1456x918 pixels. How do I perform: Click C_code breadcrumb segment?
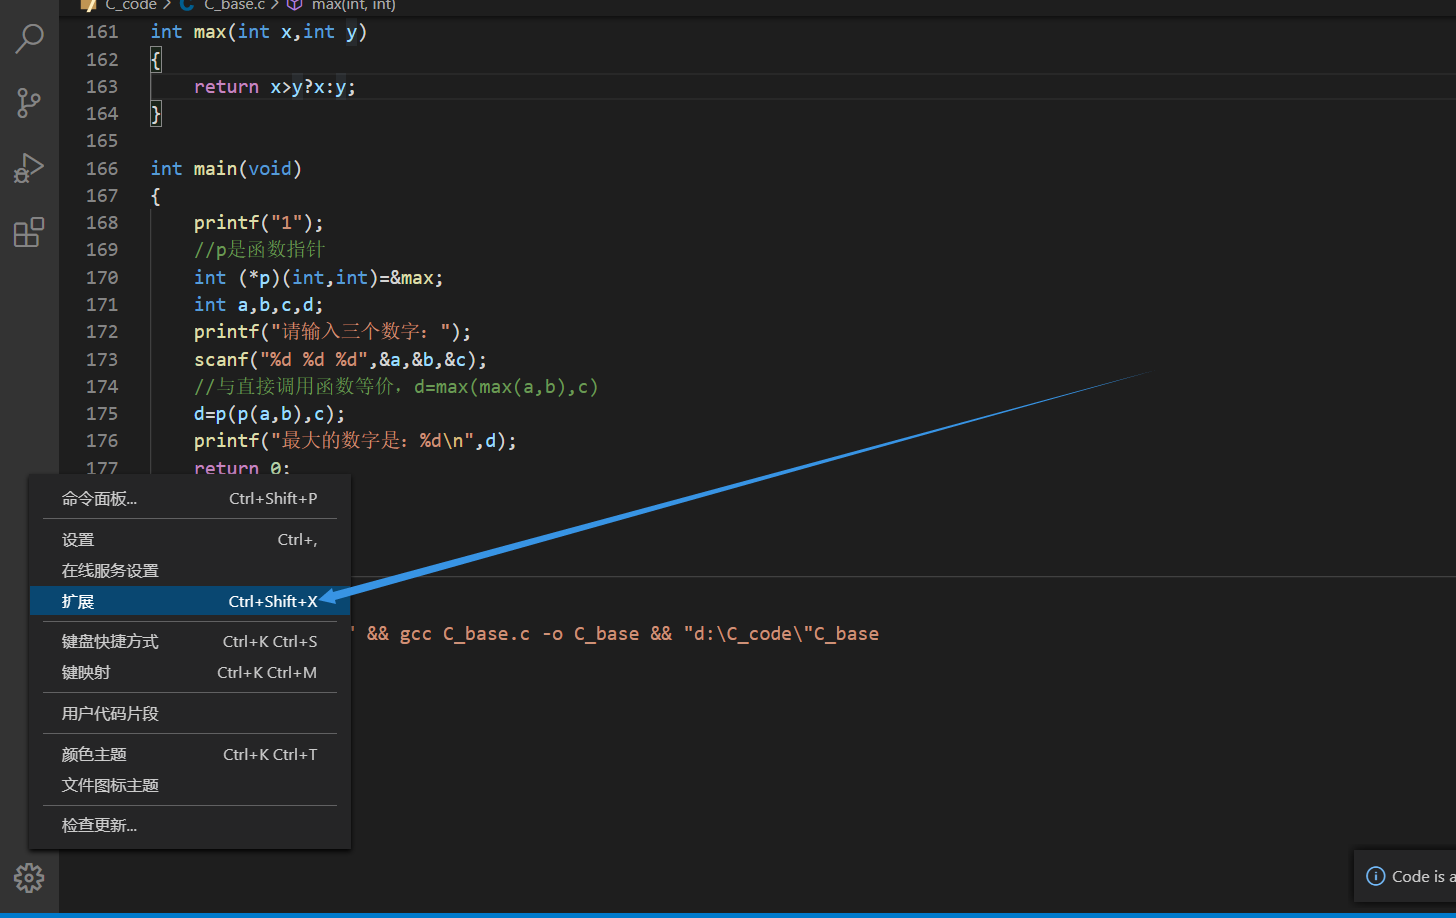click(x=131, y=5)
